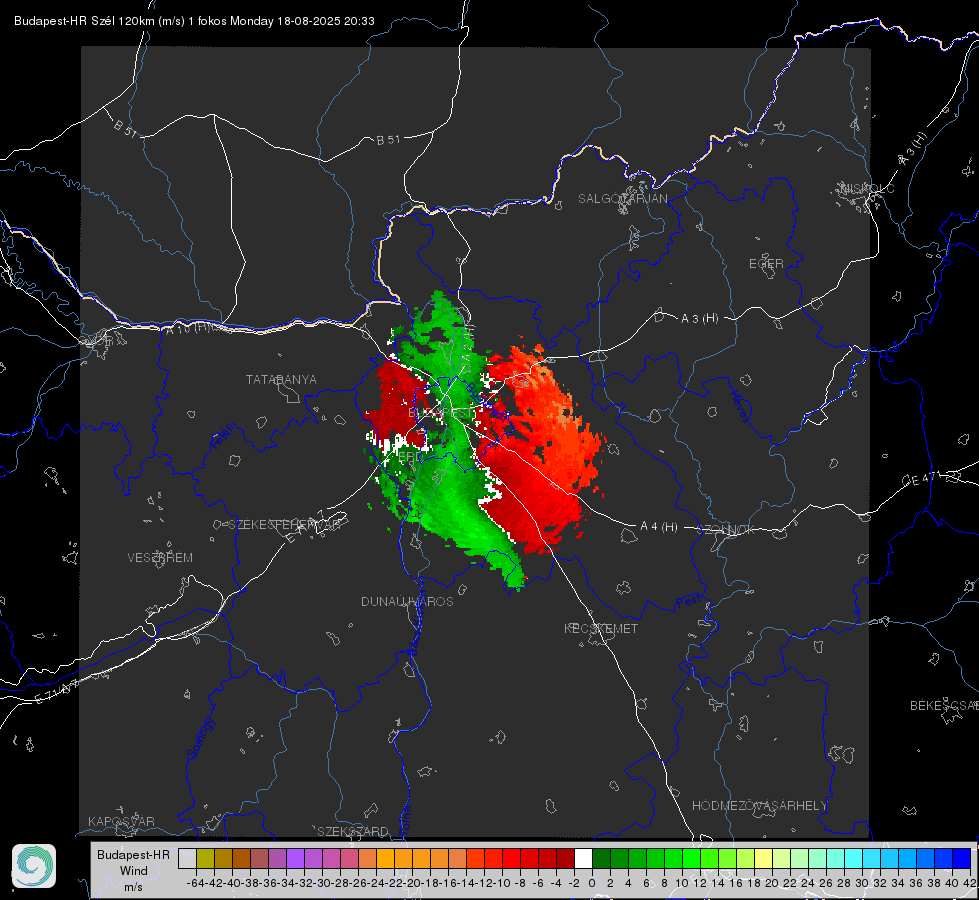Pick the violet swatch between -34 and -32
The width and height of the screenshot is (979, 900).
pos(295,858)
